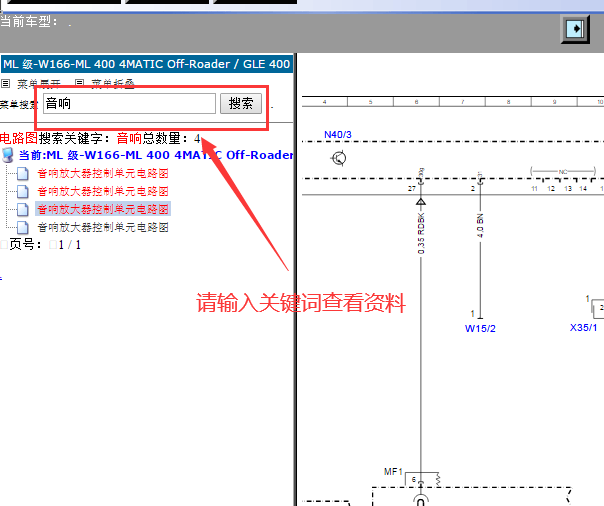Click the 菜单折叠 collapse-all icon
The height and width of the screenshot is (506, 604).
click(79, 83)
